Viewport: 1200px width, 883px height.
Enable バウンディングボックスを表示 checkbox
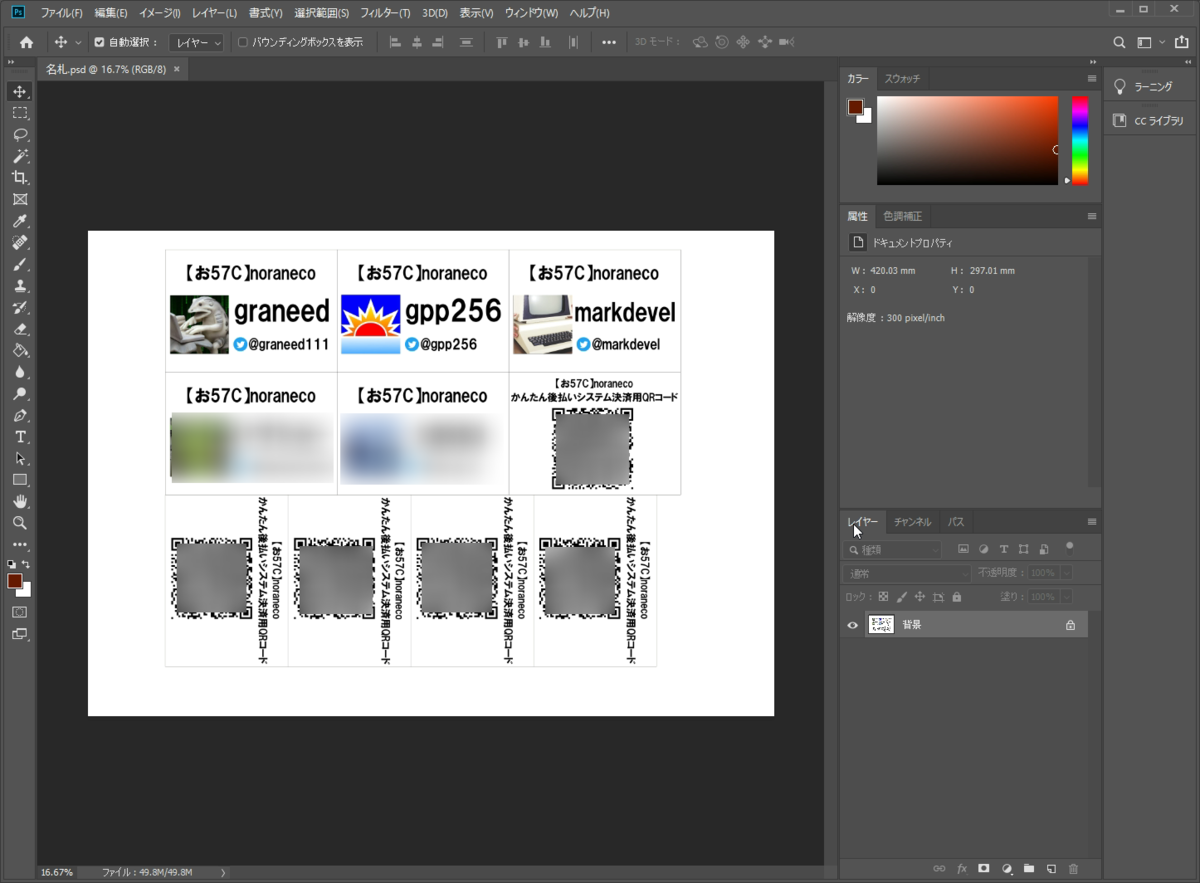coord(243,43)
